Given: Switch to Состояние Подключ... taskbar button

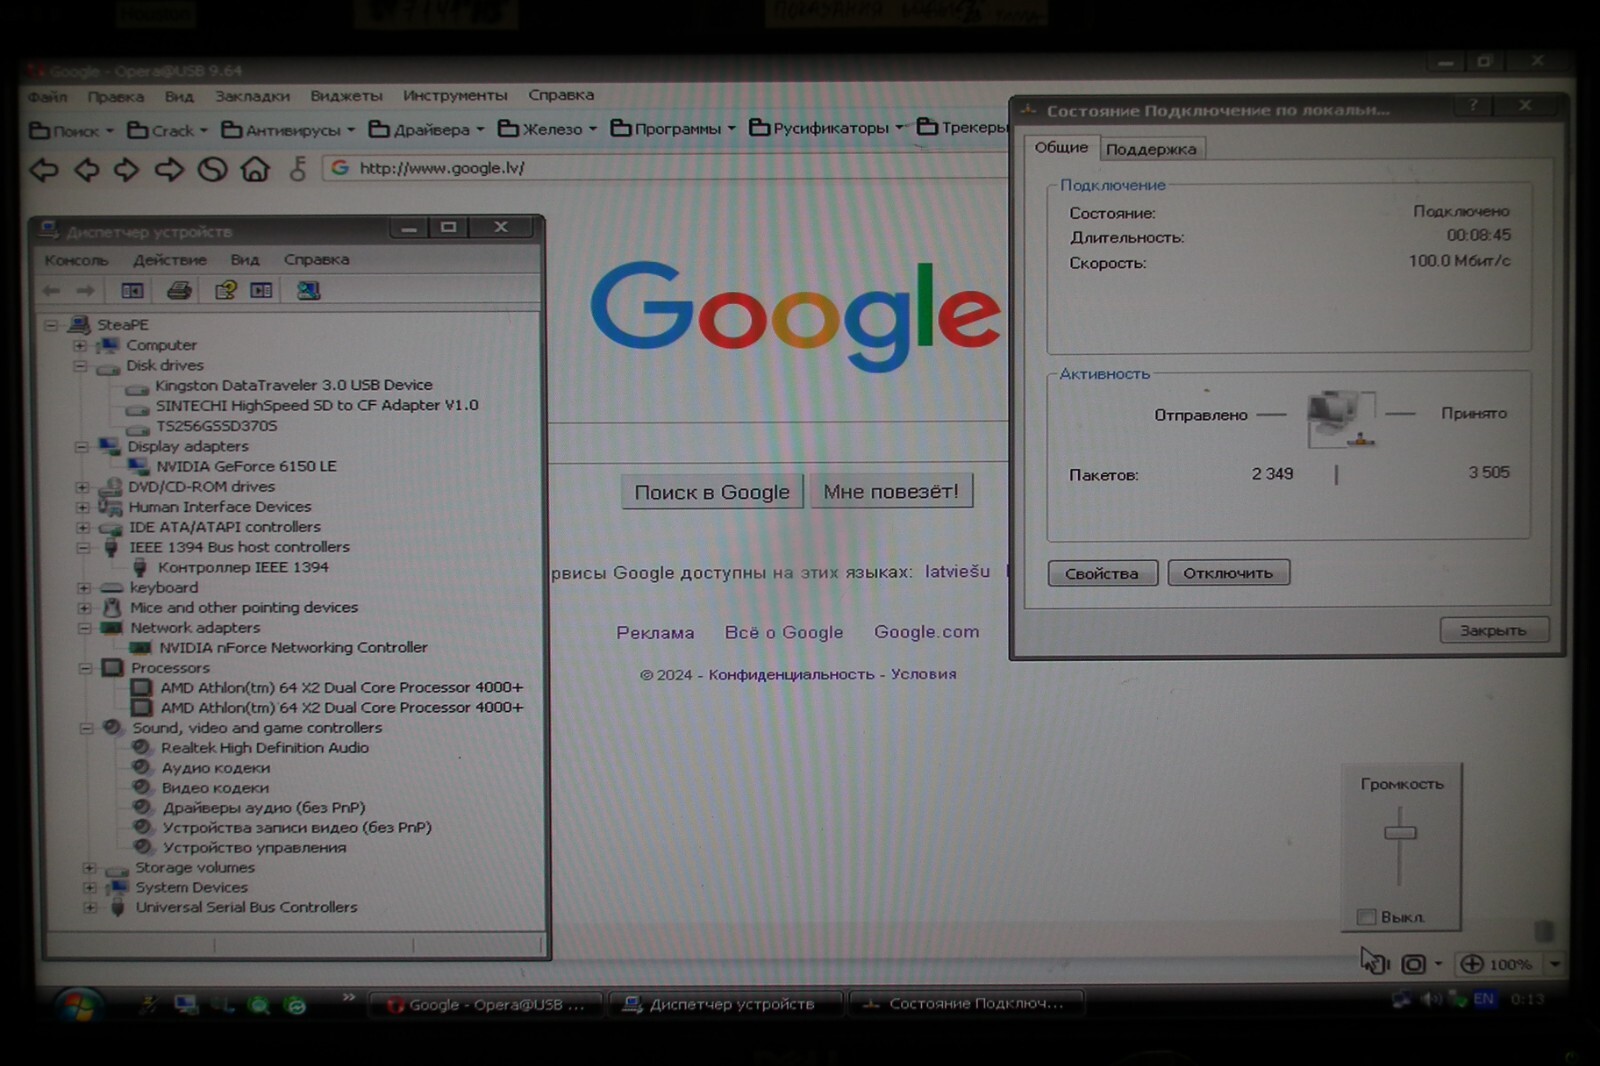Looking at the screenshot, I should click(x=967, y=1003).
